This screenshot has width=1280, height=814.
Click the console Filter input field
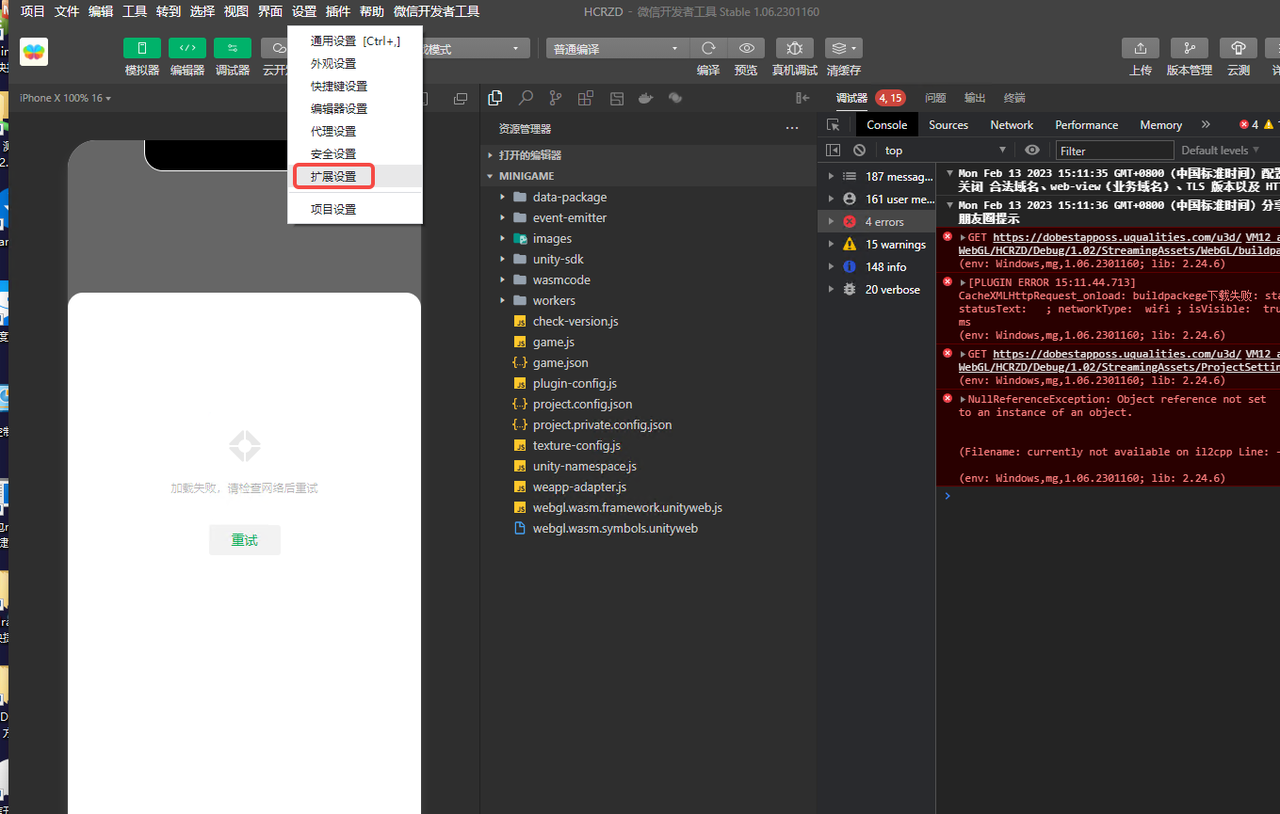(x=1114, y=150)
